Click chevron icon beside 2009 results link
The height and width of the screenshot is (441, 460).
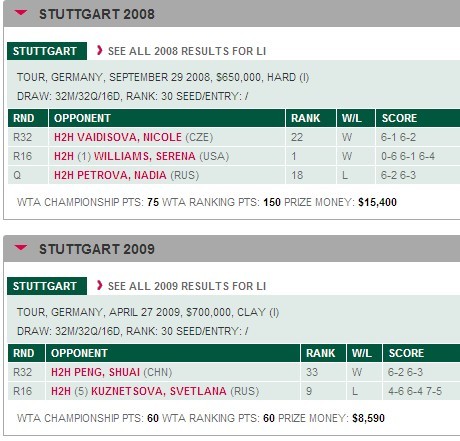pos(99,285)
